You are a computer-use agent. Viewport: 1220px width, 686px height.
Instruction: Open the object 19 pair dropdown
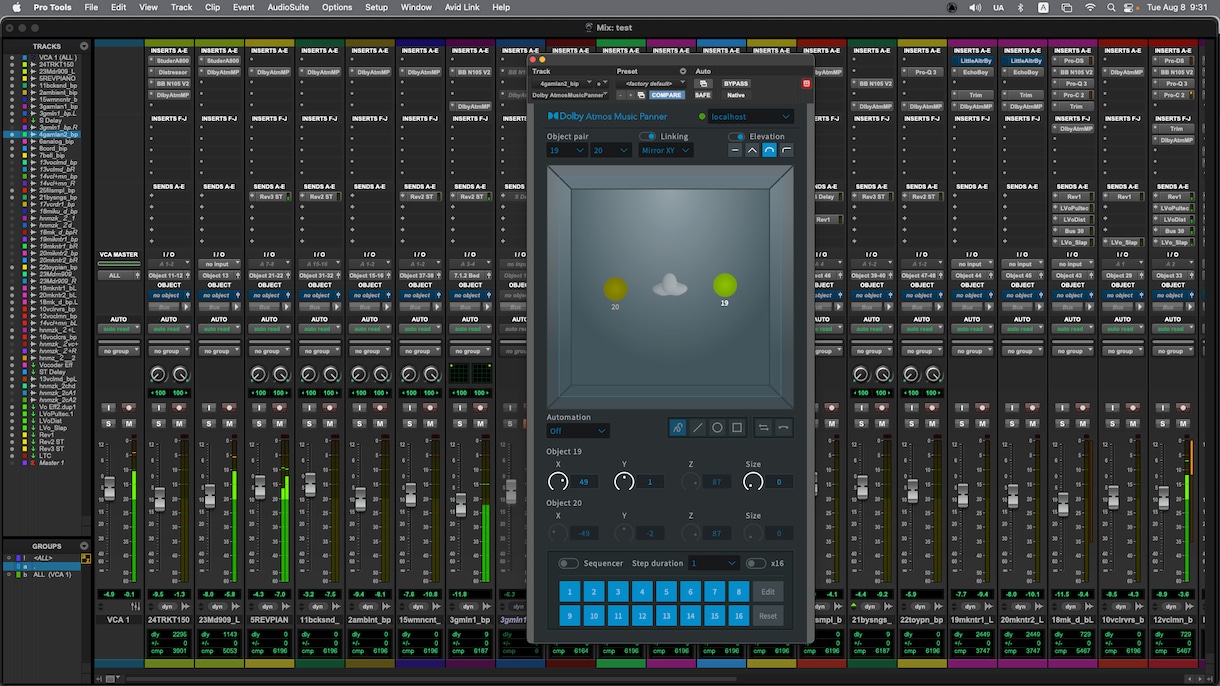[567, 150]
